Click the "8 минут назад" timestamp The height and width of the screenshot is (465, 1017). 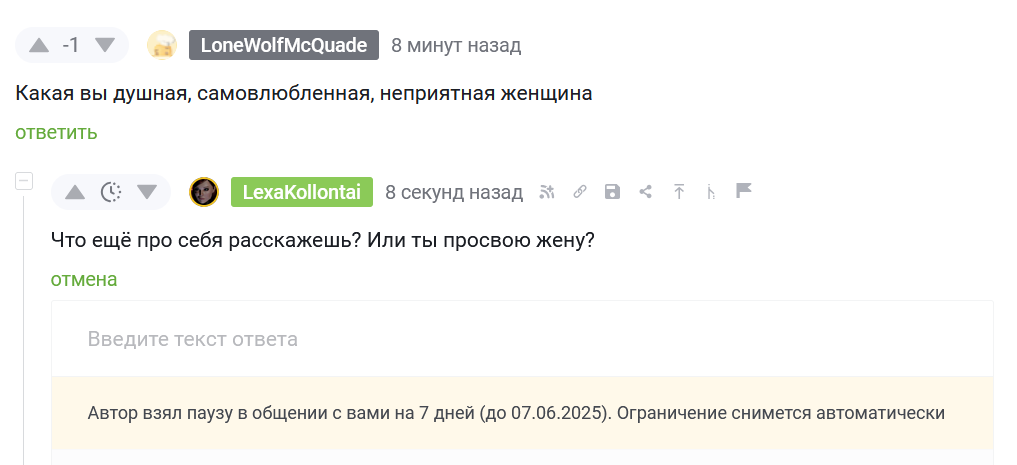point(456,46)
